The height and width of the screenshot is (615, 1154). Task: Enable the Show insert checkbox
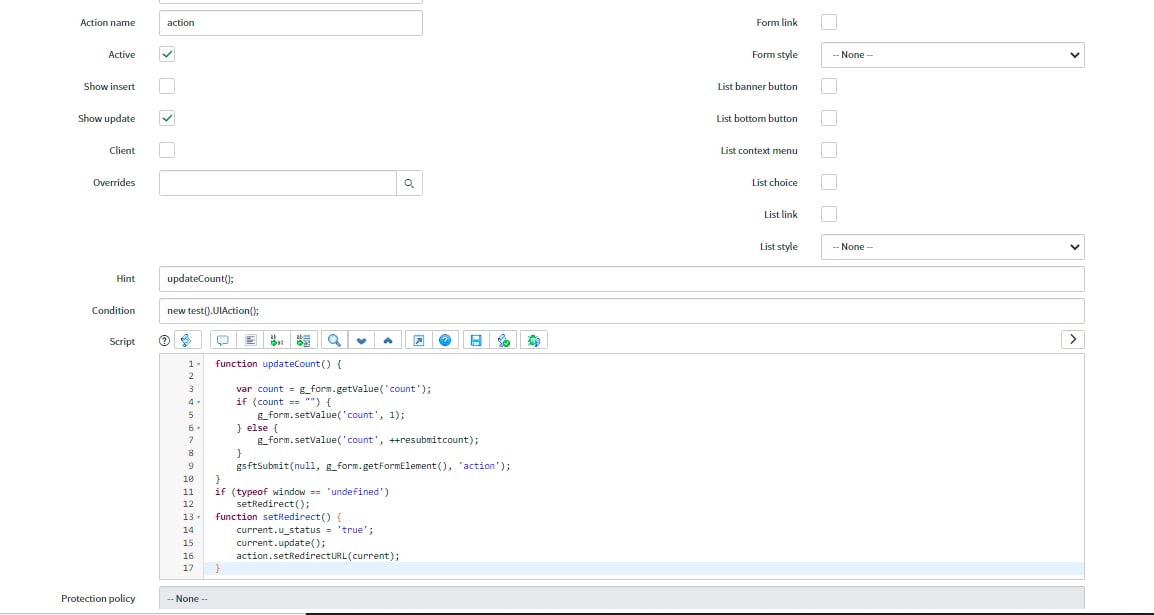(x=167, y=87)
